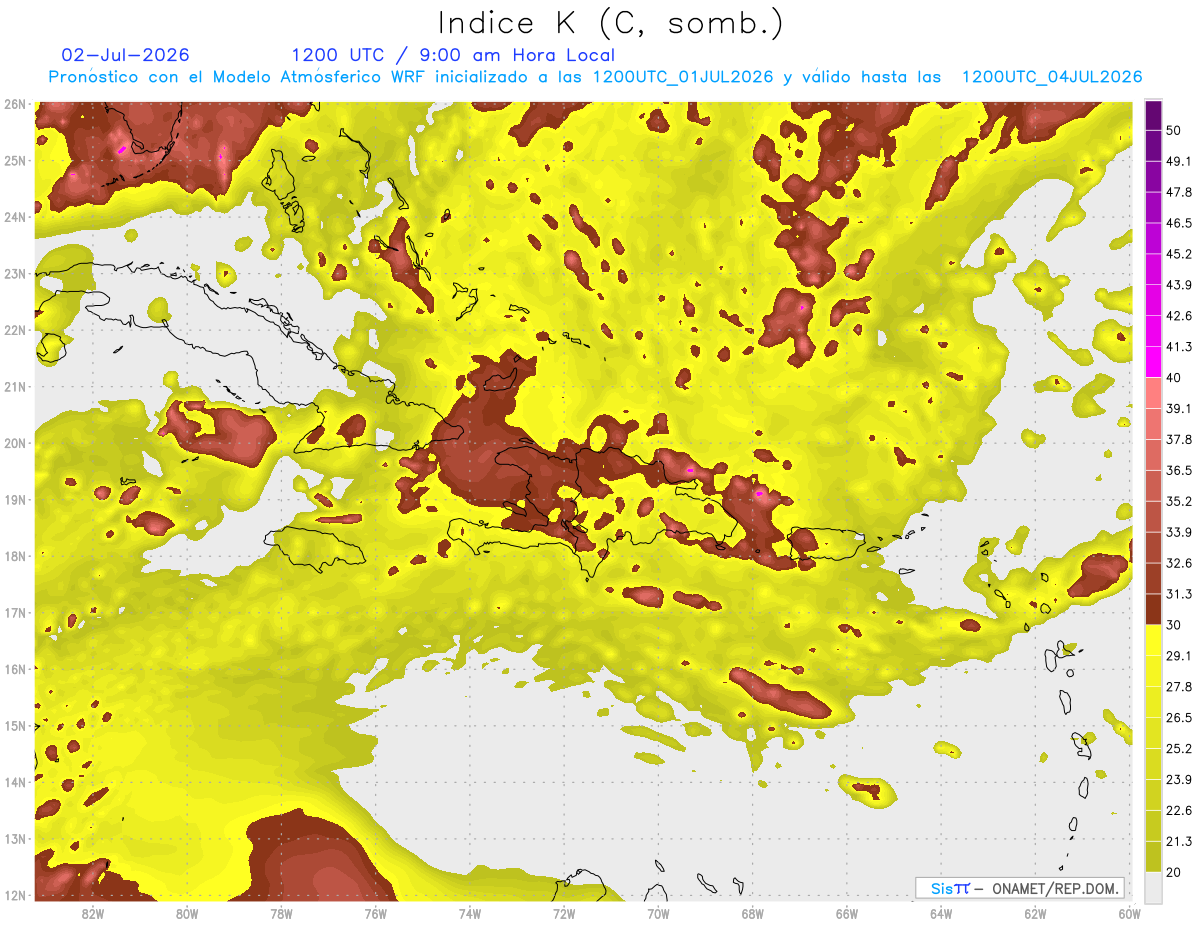1200x927 pixels.
Task: Click color bar value label "37.8"
Action: pyautogui.click(x=1179, y=439)
